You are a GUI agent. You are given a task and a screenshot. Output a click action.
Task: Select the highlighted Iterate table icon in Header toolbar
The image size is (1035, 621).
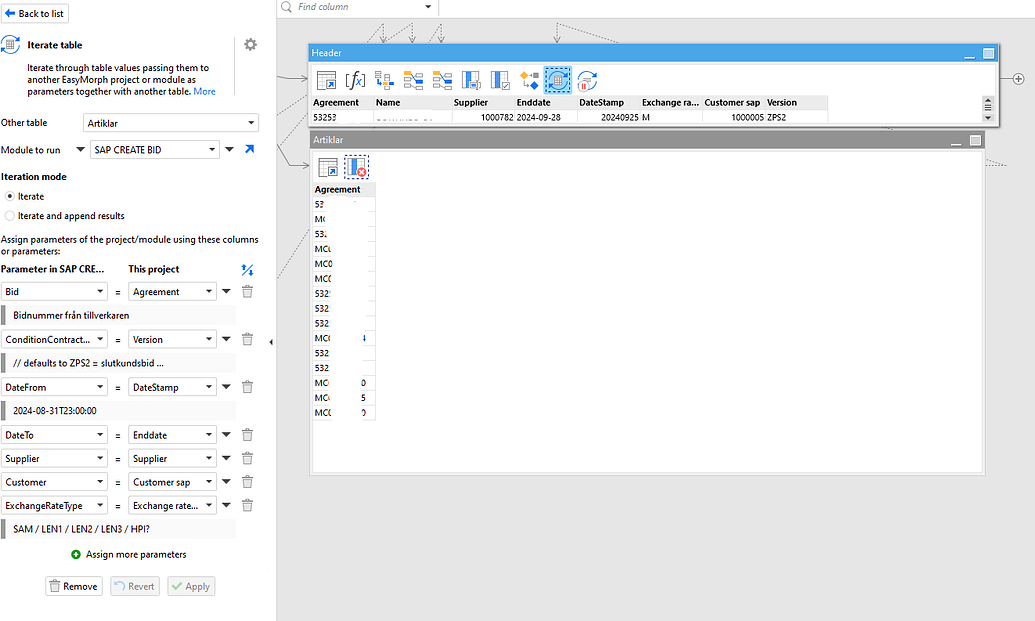point(557,80)
